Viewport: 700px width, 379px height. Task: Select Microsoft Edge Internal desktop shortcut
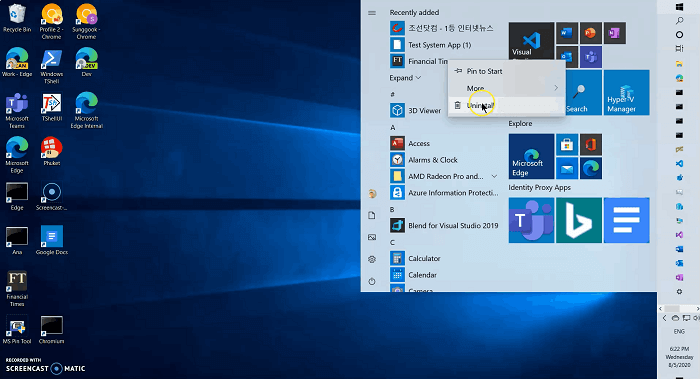point(87,111)
